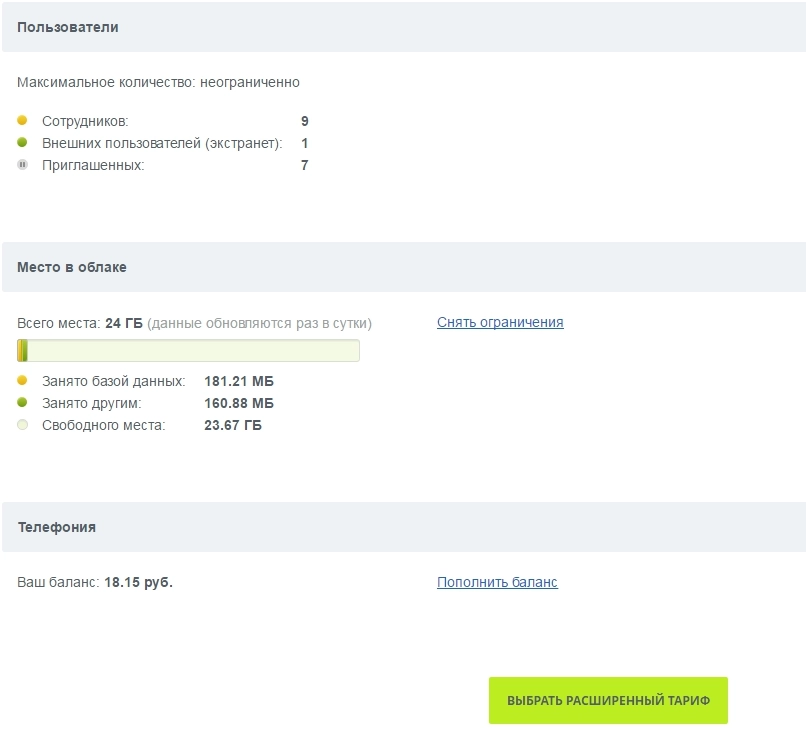This screenshot has width=806, height=741.
Task: Click the green dot beside Внешних пользователей
Action: click(x=22, y=143)
